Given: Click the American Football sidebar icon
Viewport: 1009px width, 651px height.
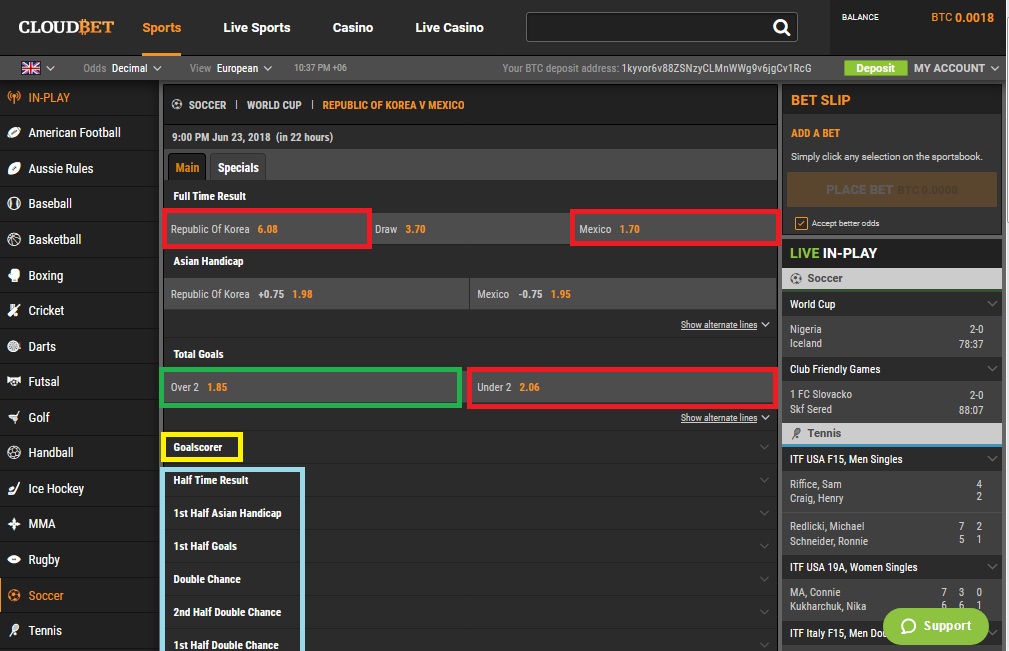Looking at the screenshot, I should click(x=14, y=133).
